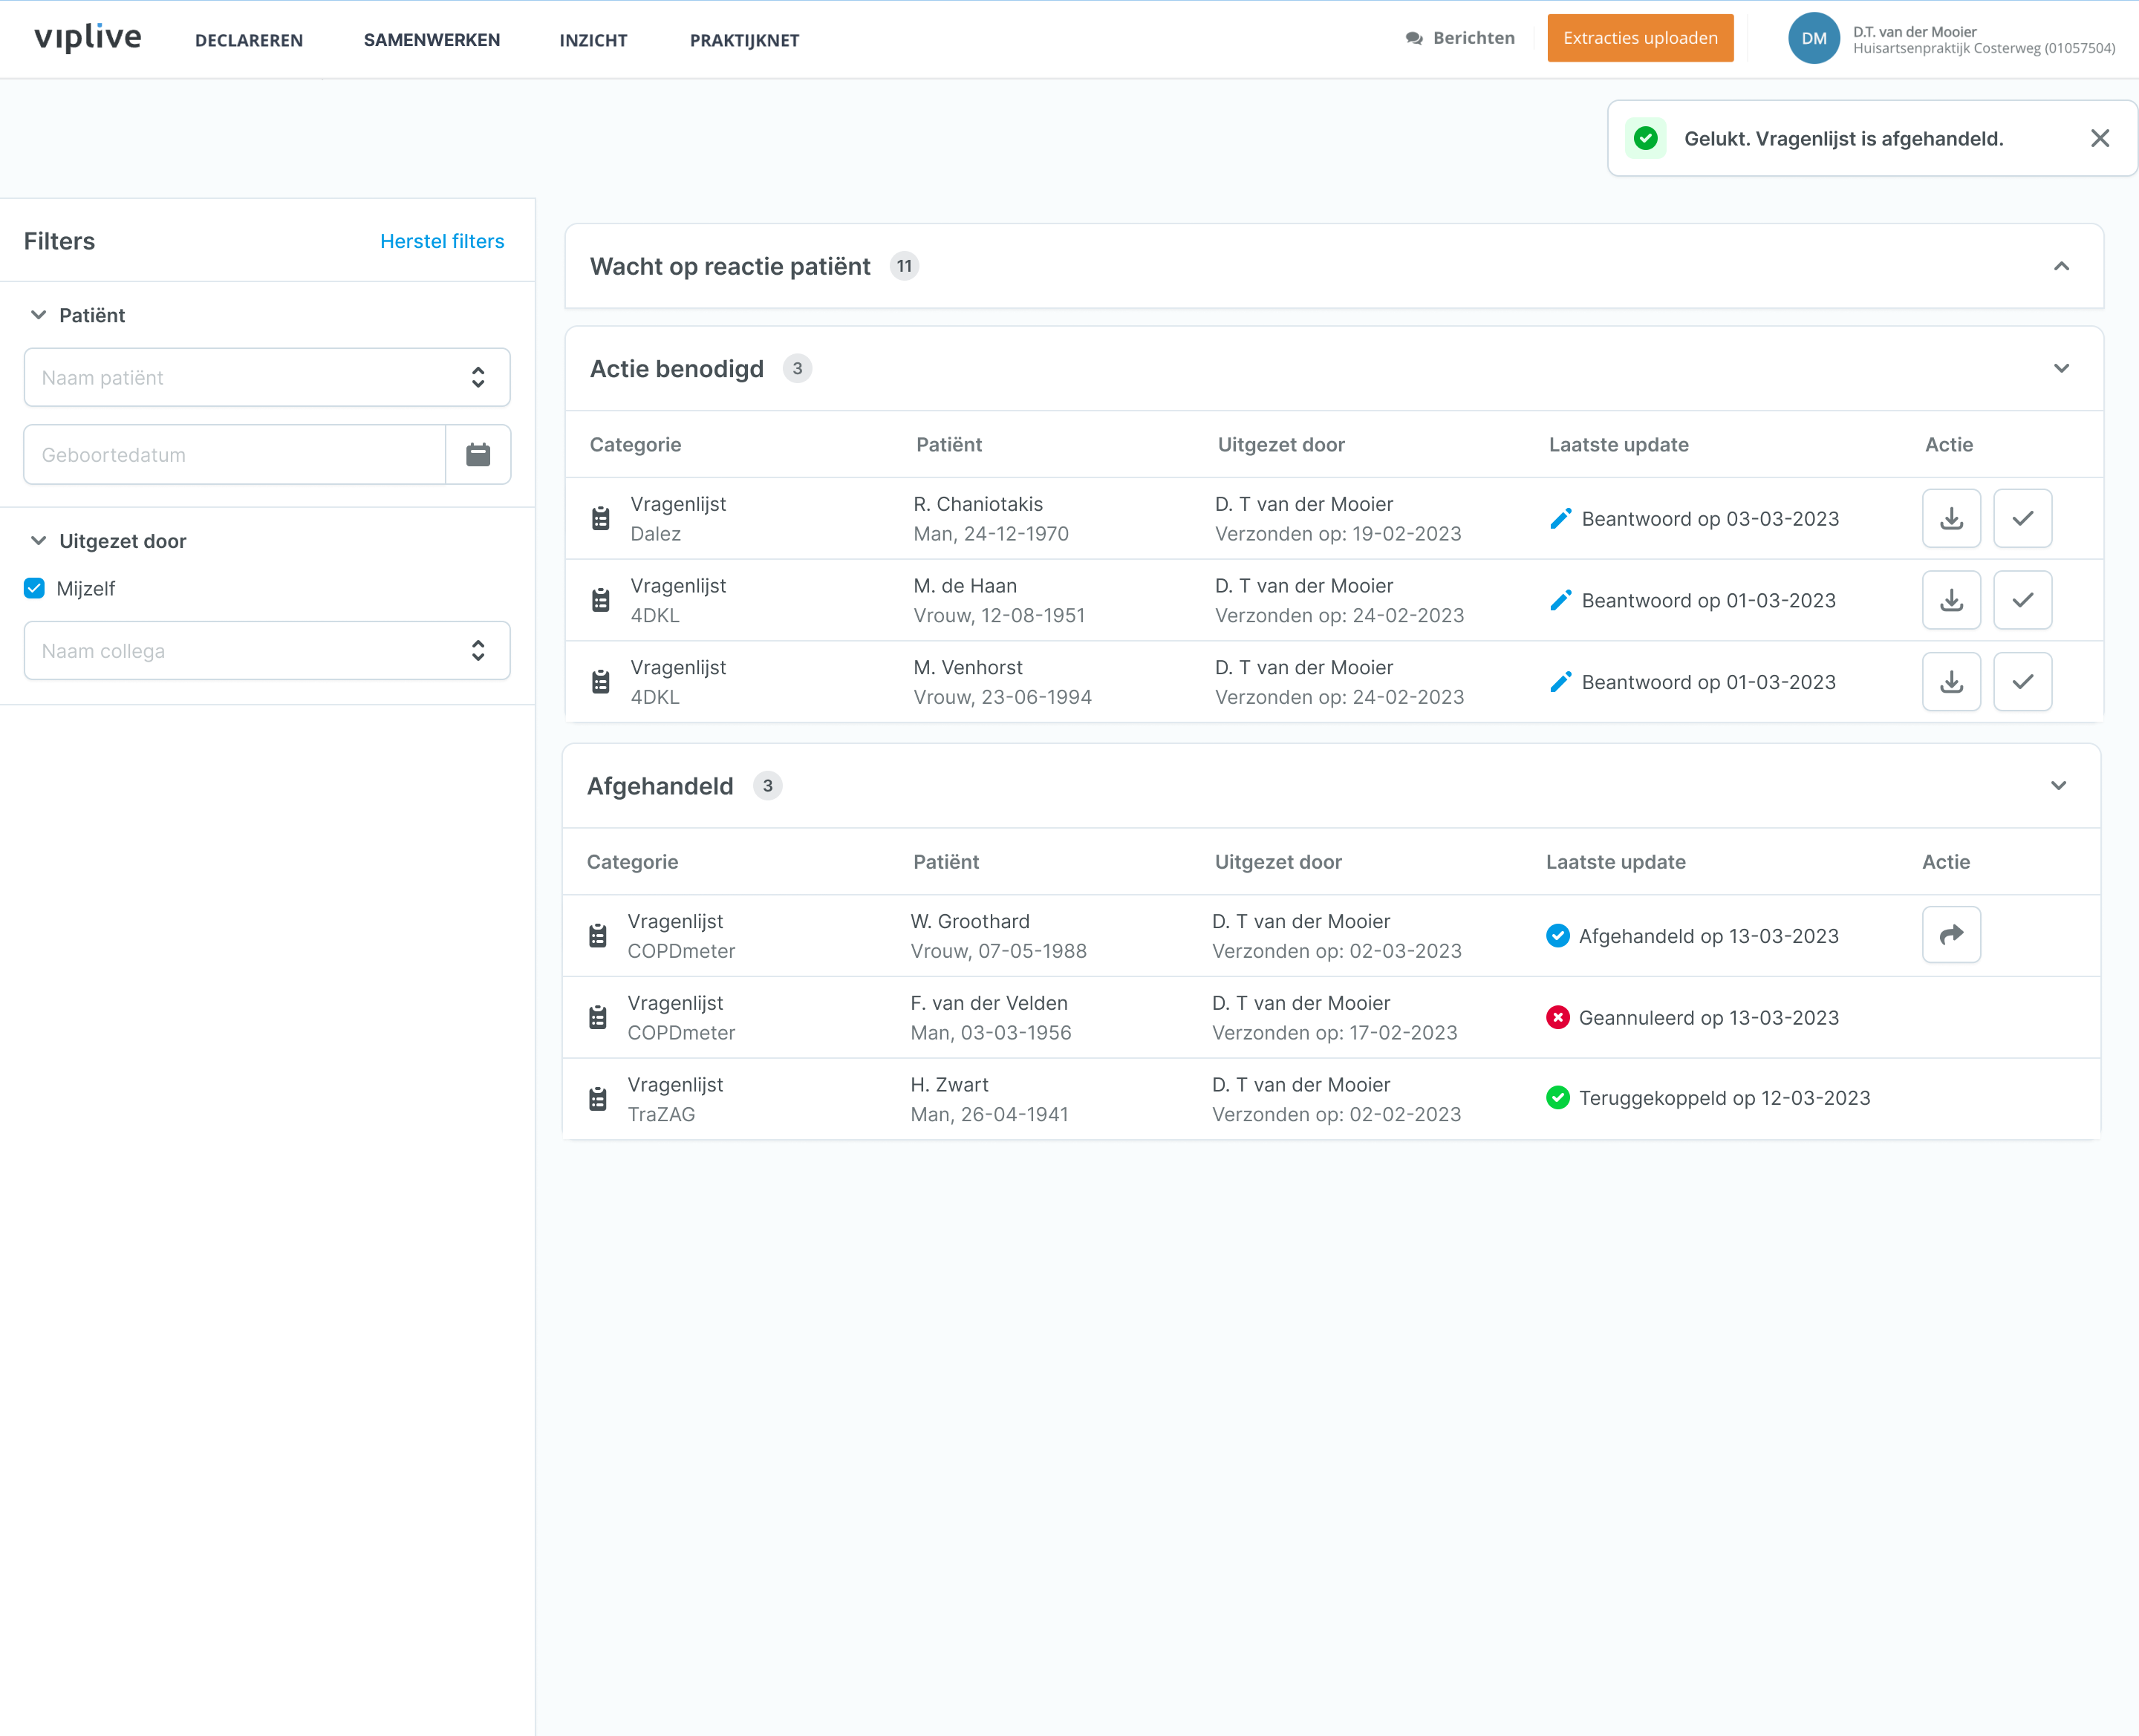This screenshot has height=1736, width=2139.
Task: Open the DECLAREREN menu
Action: click(249, 40)
